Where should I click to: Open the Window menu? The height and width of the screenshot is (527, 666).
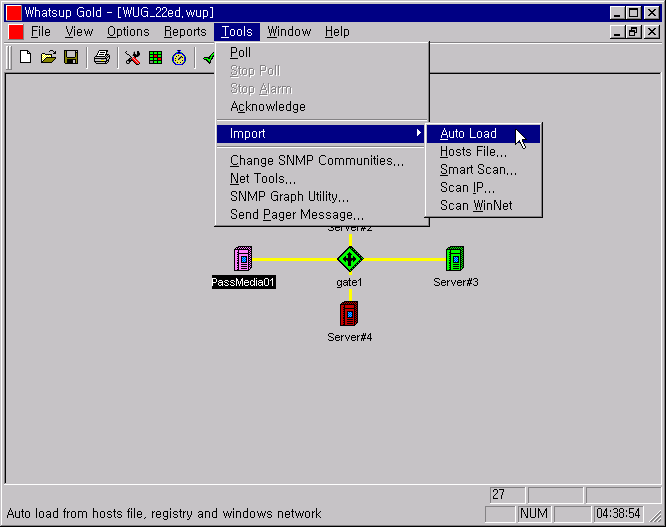click(x=289, y=32)
